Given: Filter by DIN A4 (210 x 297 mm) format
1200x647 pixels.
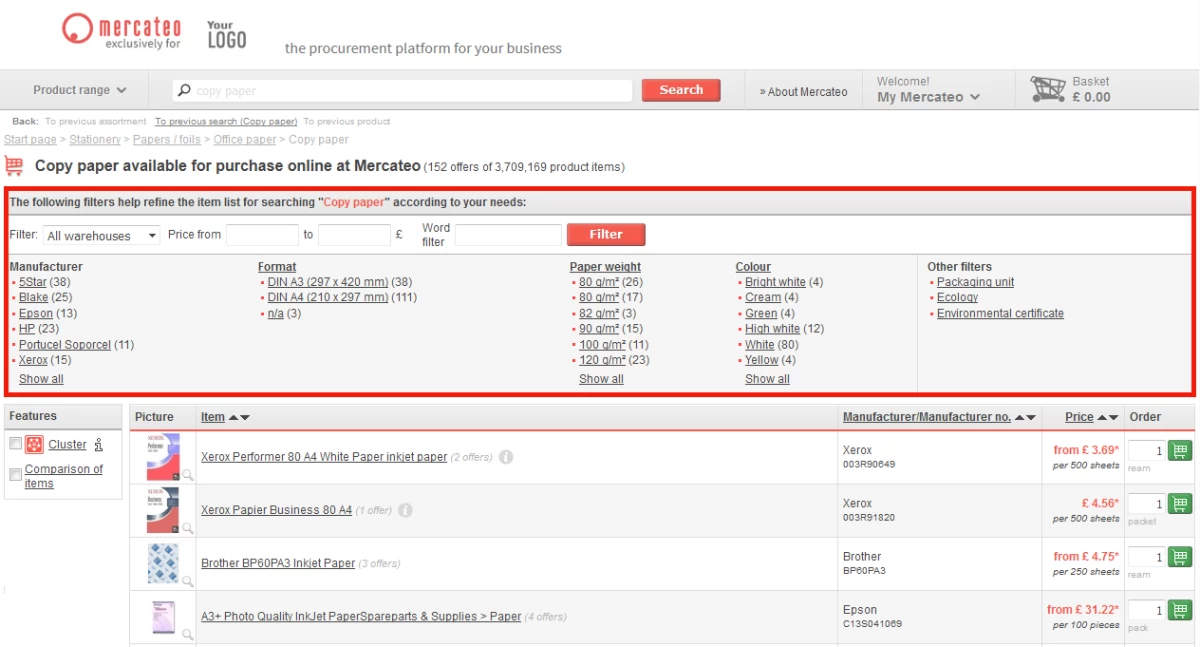Looking at the screenshot, I should pyautogui.click(x=327, y=297).
